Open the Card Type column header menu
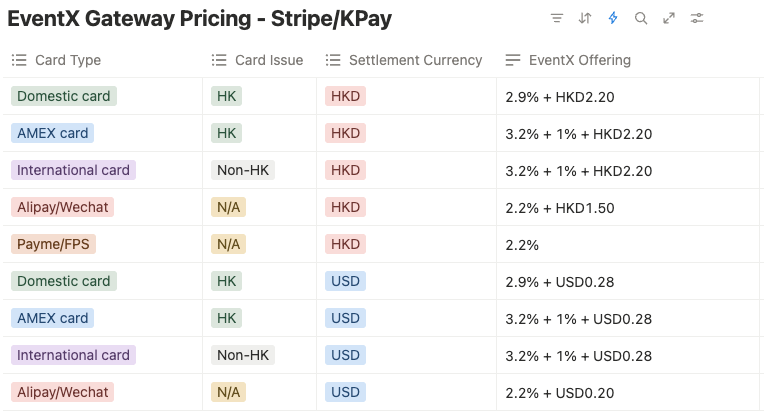 click(68, 60)
